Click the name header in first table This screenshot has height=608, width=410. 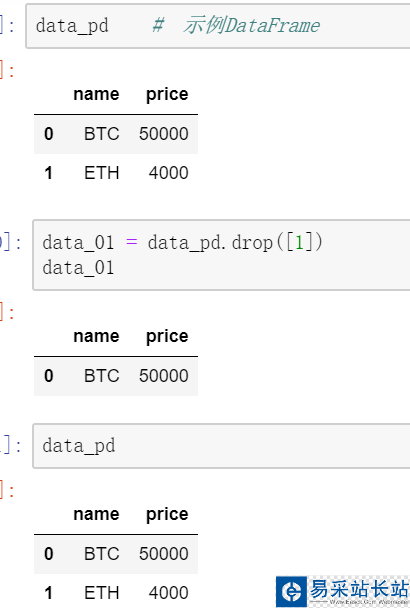point(96,94)
